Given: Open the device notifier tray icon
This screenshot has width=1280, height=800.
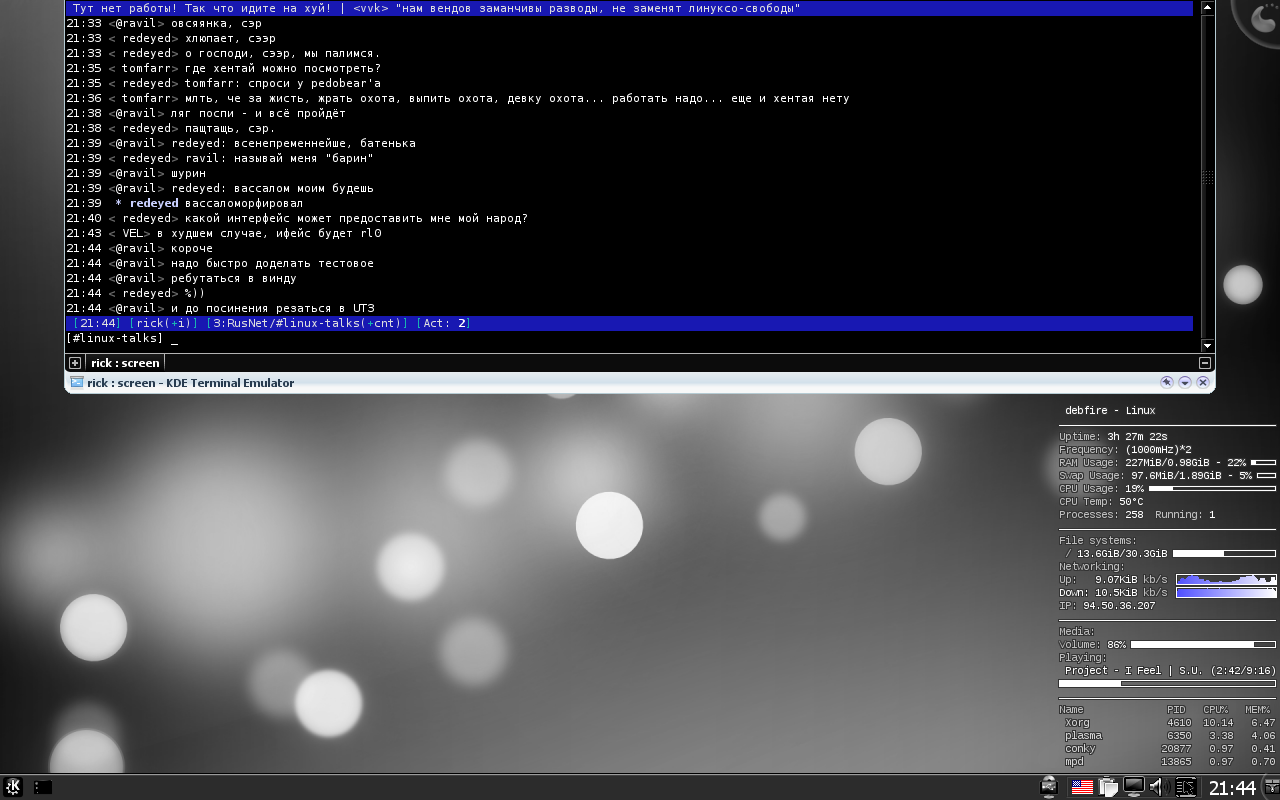Looking at the screenshot, I should pos(1049,787).
